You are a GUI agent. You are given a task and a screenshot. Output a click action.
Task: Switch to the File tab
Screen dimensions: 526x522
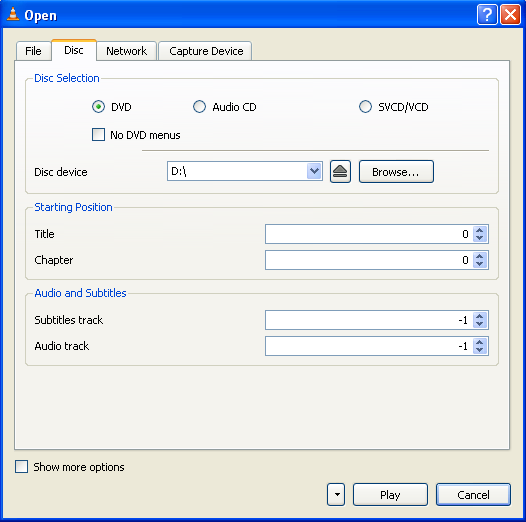[34, 51]
